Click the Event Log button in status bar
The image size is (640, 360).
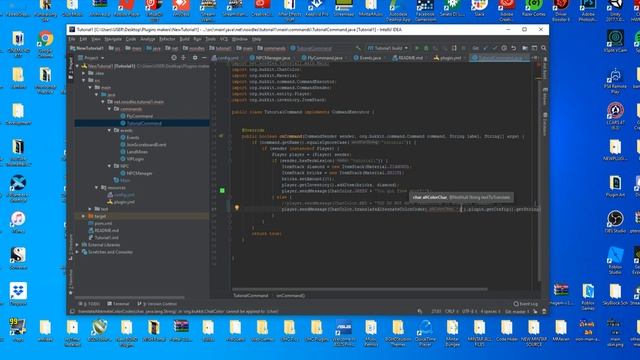coord(525,304)
